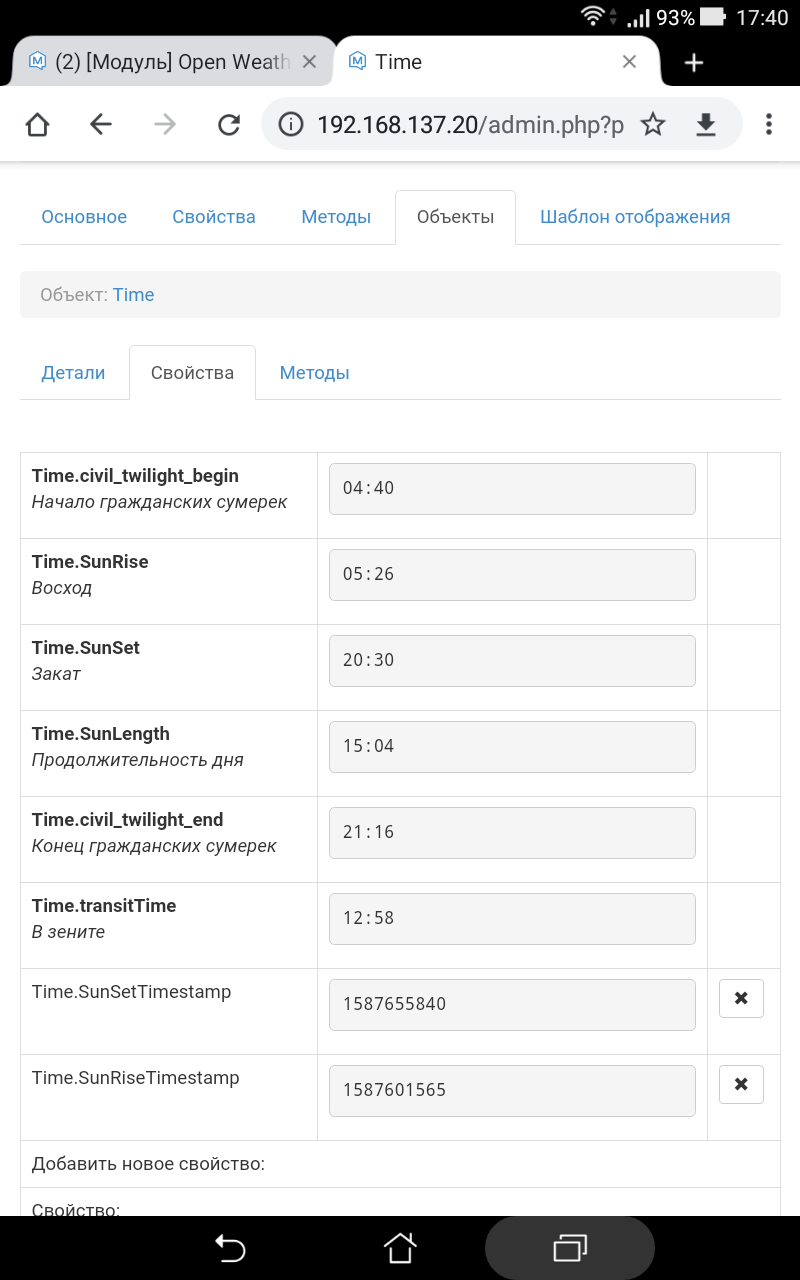Follow the Time object link
This screenshot has height=1280, width=800.
[x=133, y=295]
